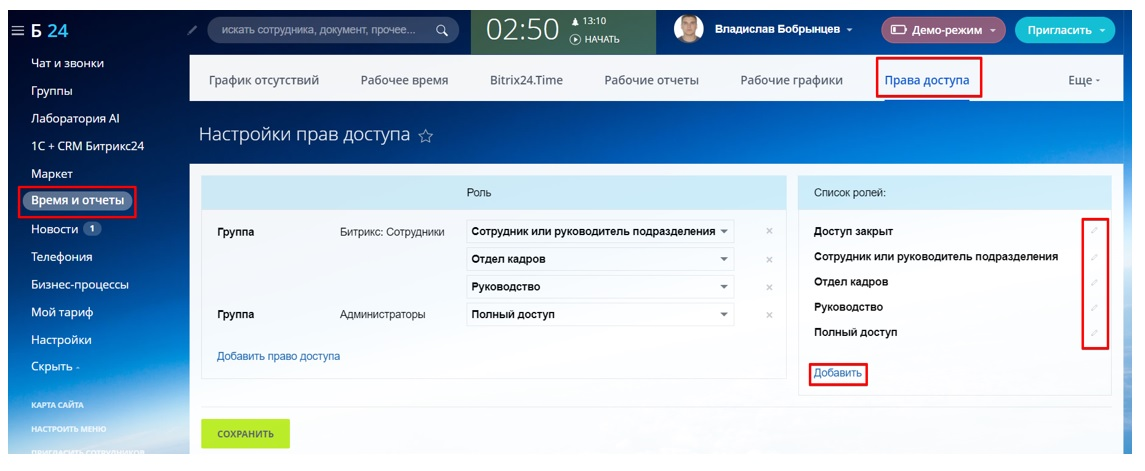Open the 'Полный доступ' role dropdown
Screen dimensions: 1145x471
coord(600,315)
